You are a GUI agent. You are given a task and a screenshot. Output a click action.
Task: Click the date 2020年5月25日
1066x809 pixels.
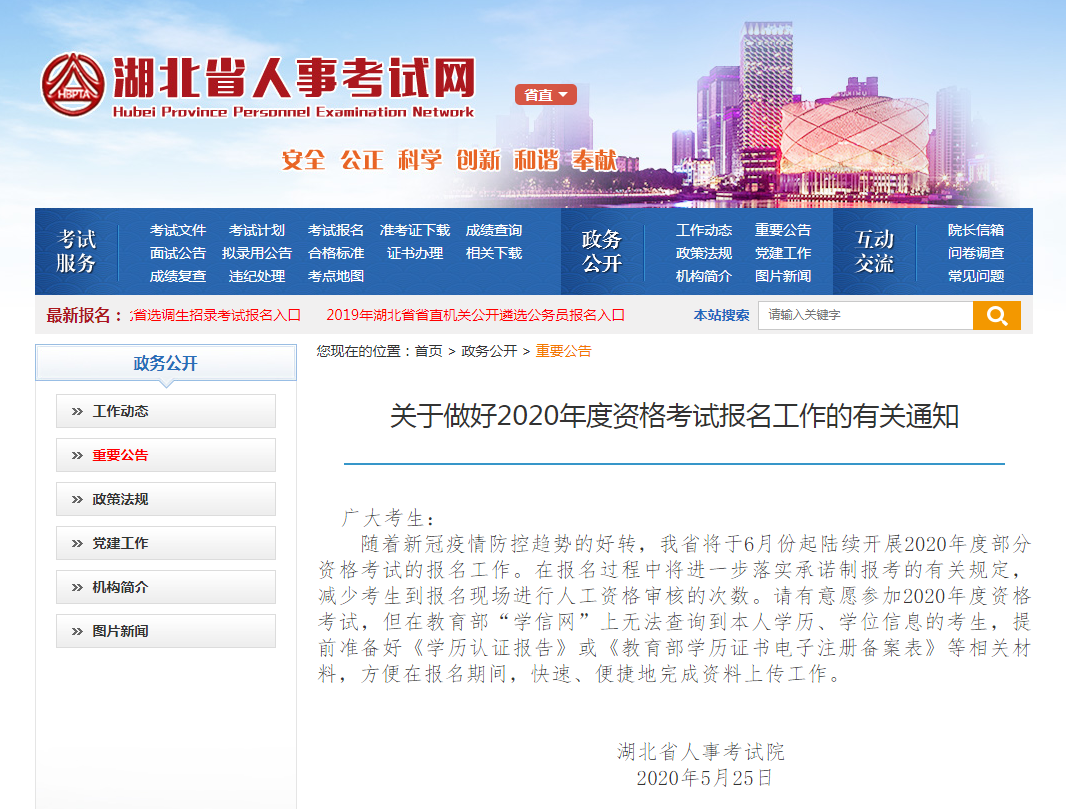[x=704, y=778]
